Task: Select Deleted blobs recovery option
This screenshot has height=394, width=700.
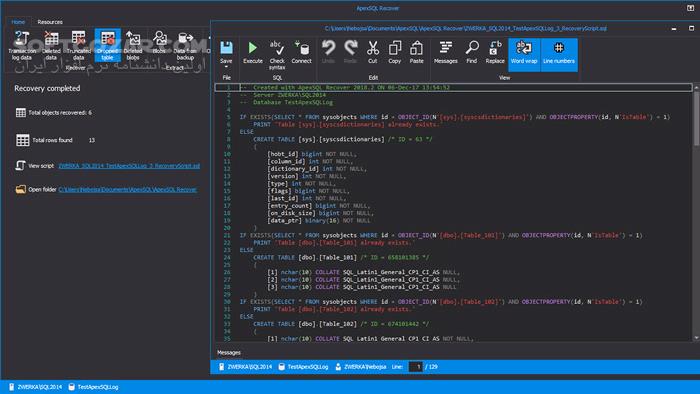Action: click(x=133, y=45)
